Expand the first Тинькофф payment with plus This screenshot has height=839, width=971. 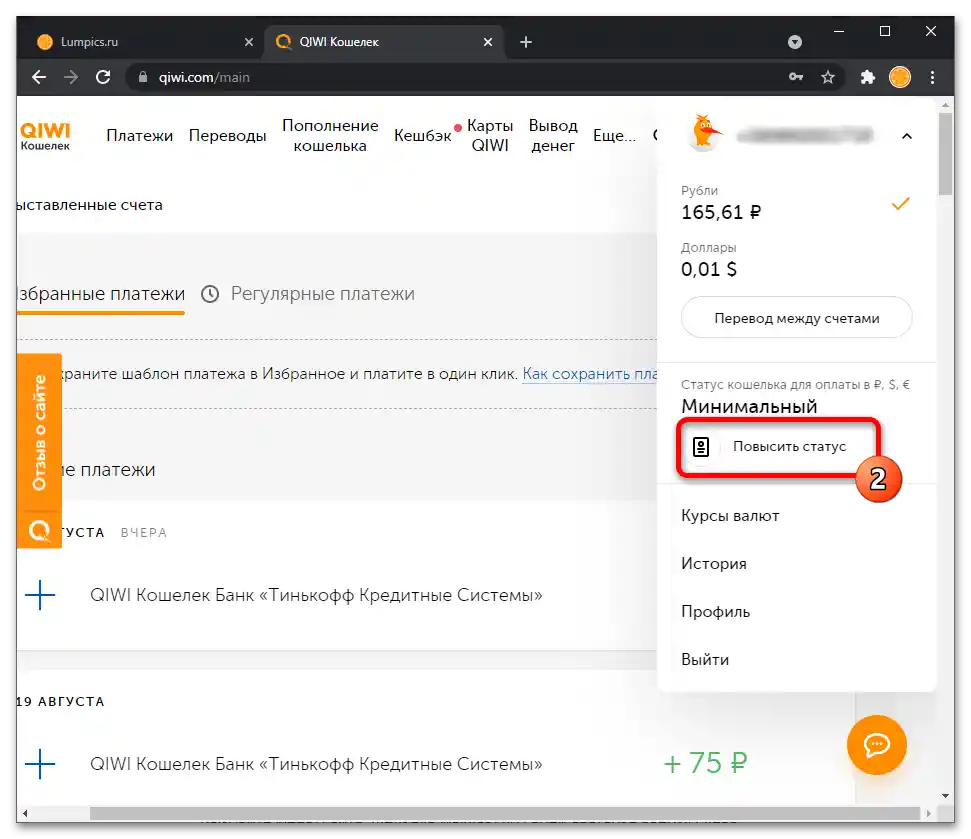[x=40, y=596]
